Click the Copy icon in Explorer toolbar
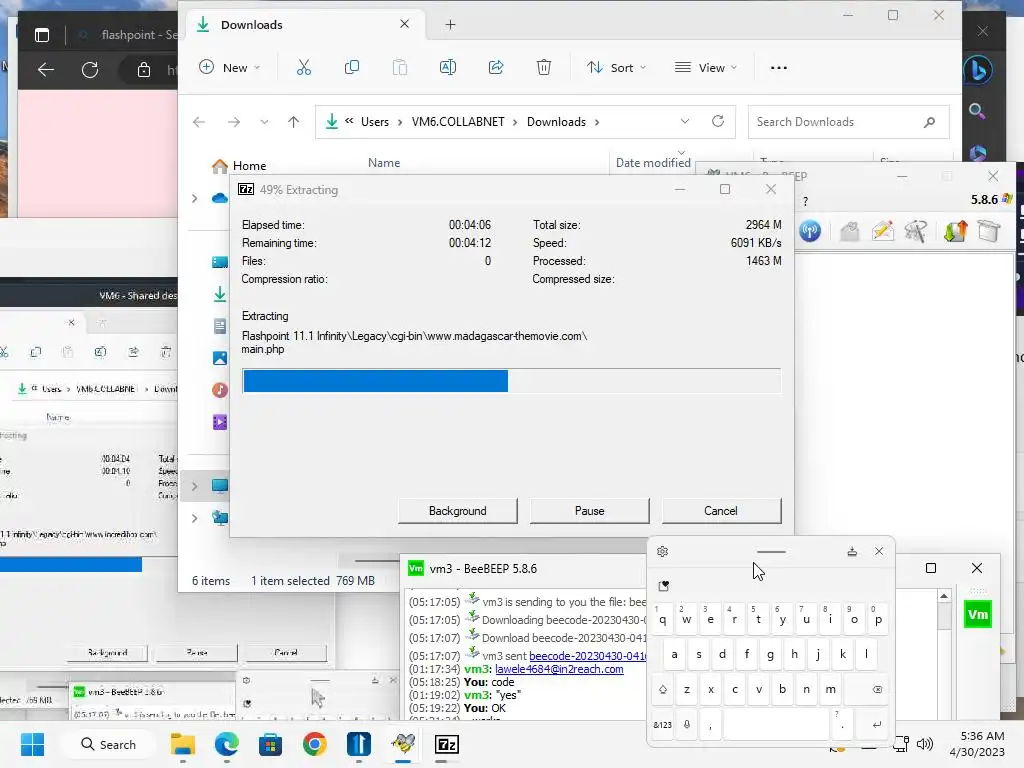 click(x=351, y=67)
